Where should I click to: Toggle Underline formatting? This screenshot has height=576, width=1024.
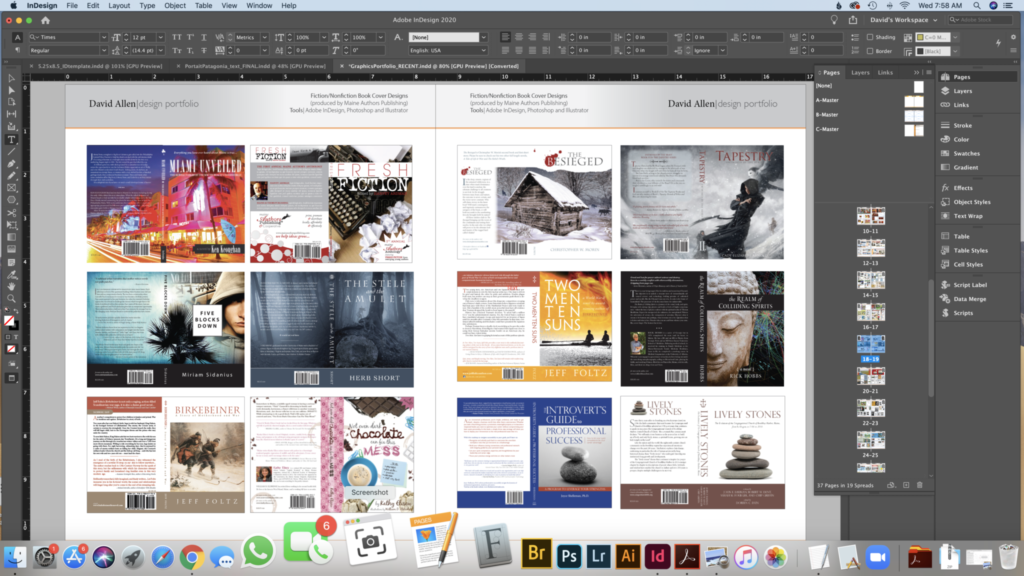(204, 37)
